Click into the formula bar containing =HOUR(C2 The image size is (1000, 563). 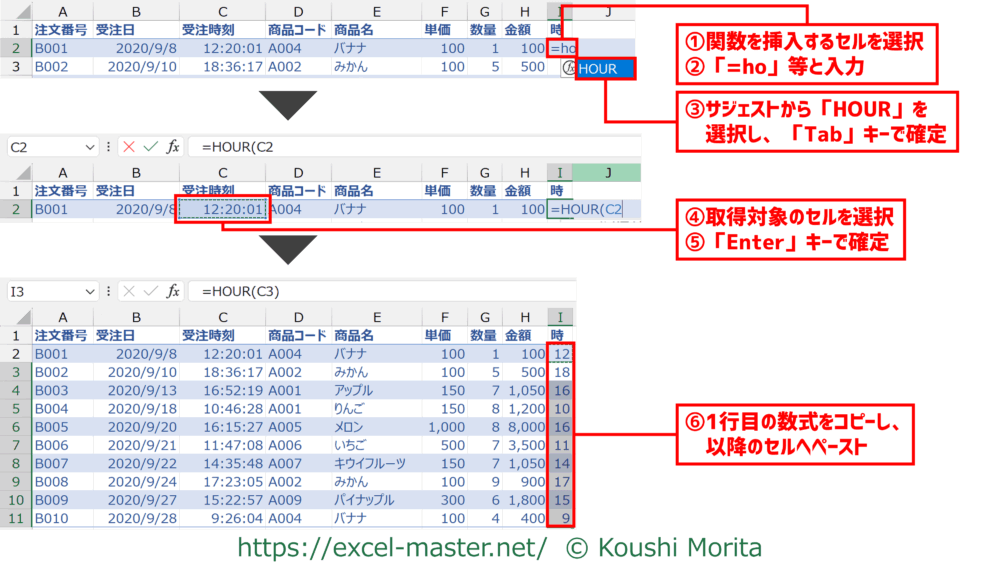400,147
